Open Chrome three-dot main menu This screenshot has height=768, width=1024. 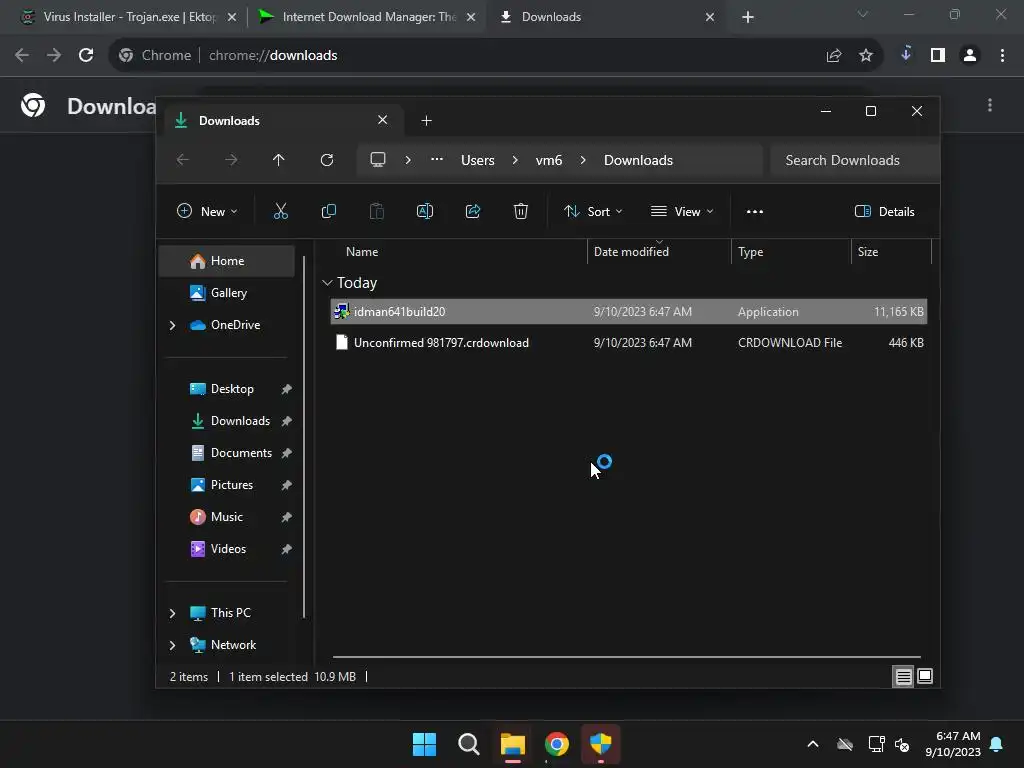pos(1002,56)
